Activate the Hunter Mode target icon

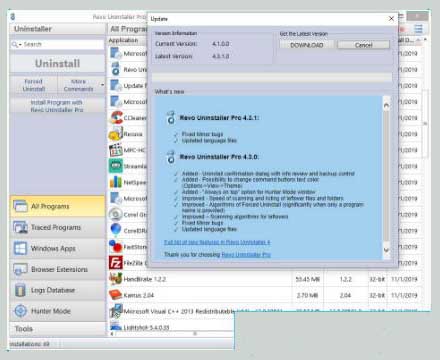pyautogui.click(x=20, y=311)
